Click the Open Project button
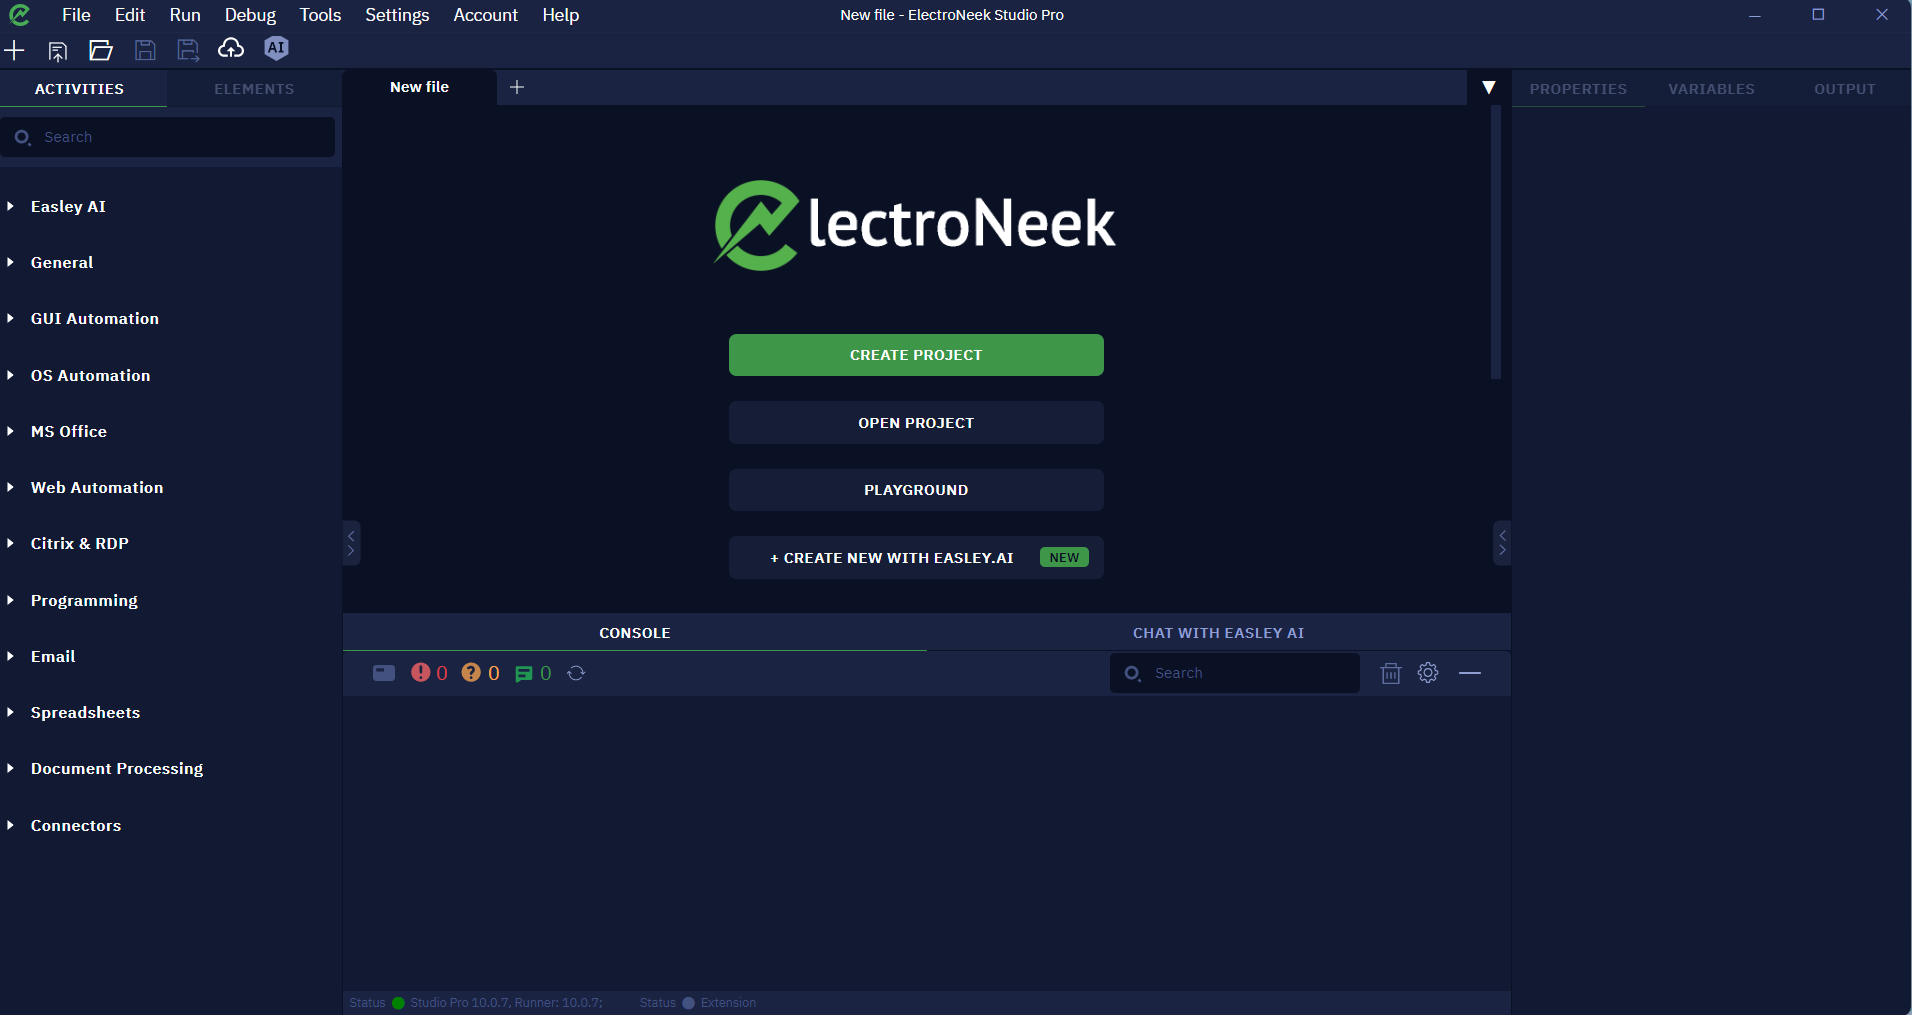1912x1015 pixels. (x=916, y=423)
